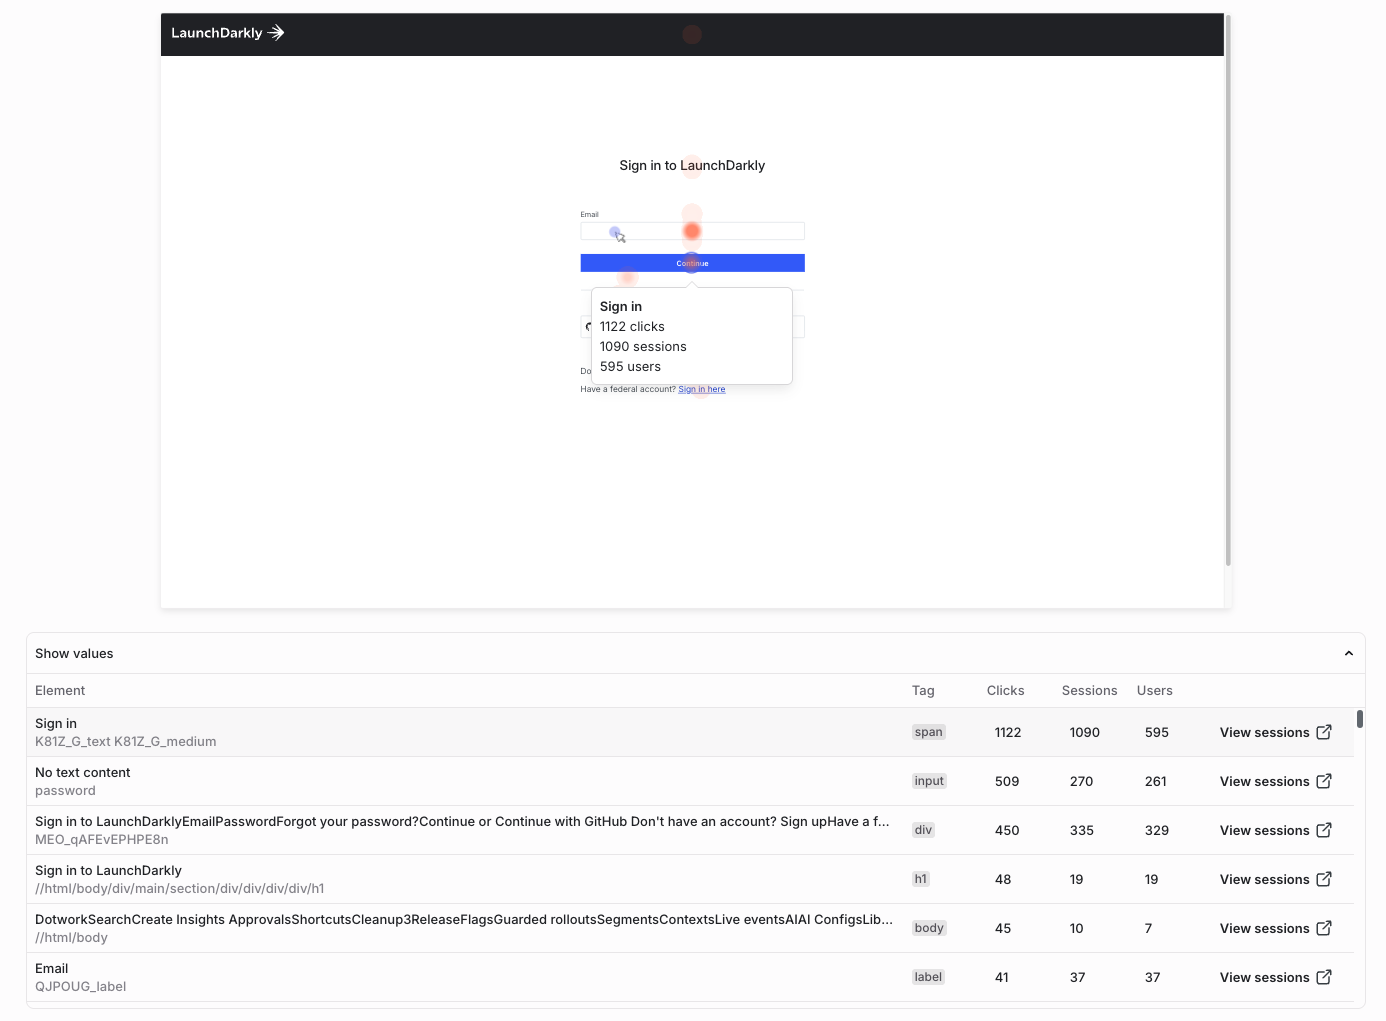Click the Continue button in the preview
This screenshot has width=1386, height=1021.
pos(692,262)
